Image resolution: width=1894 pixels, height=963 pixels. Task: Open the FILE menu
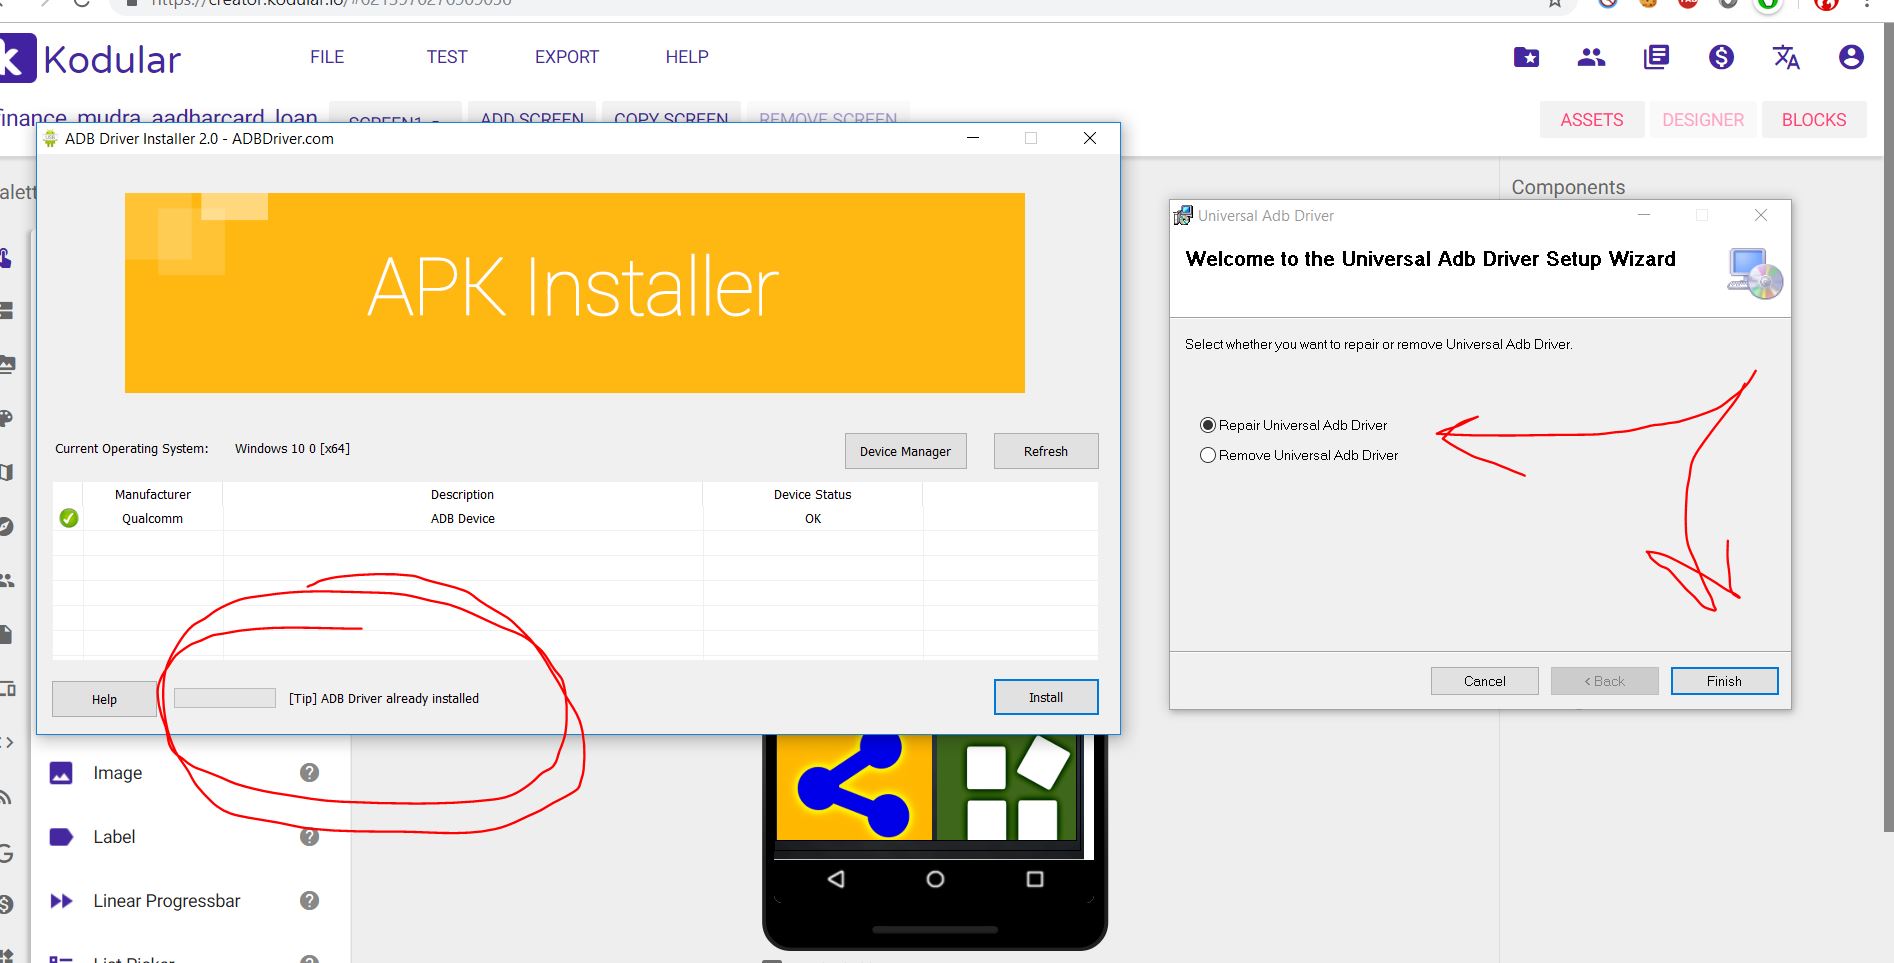[327, 57]
